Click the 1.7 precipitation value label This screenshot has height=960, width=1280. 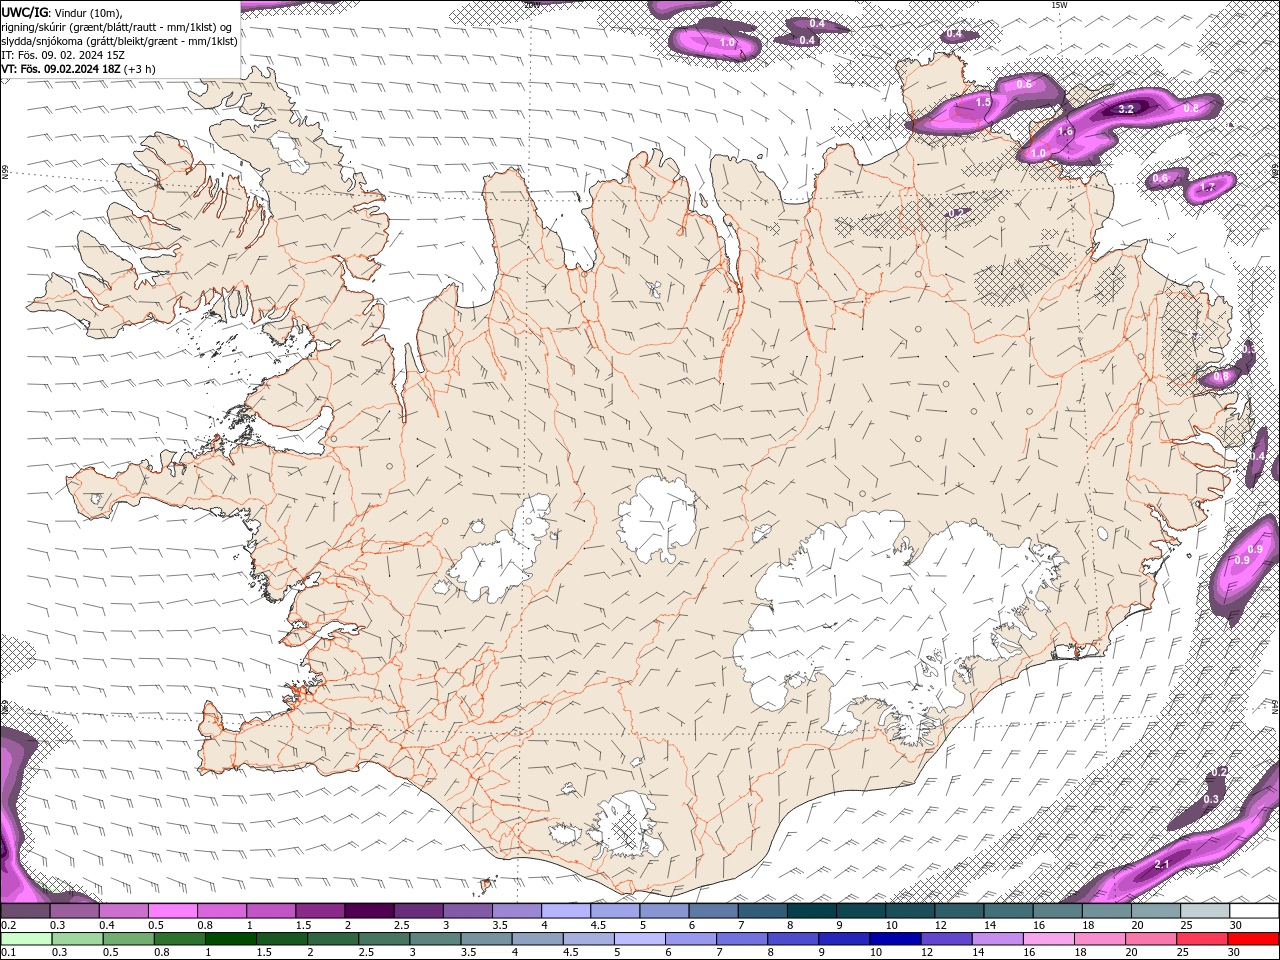(x=1207, y=187)
